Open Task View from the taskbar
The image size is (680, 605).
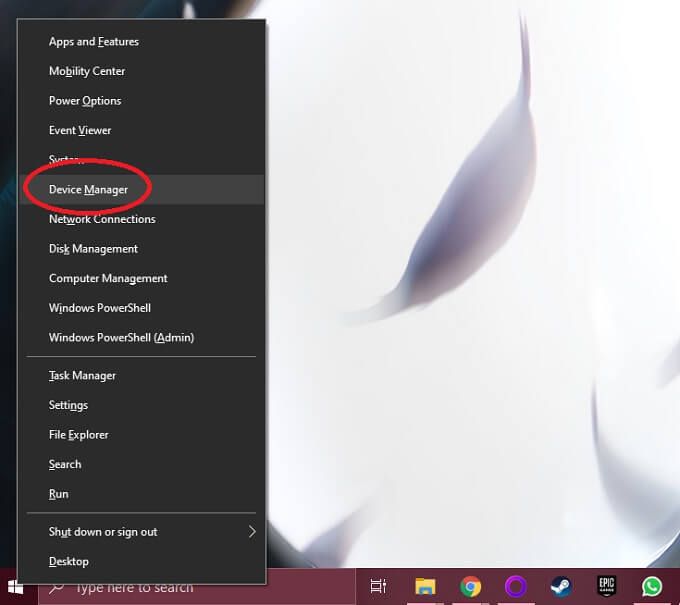(x=378, y=587)
